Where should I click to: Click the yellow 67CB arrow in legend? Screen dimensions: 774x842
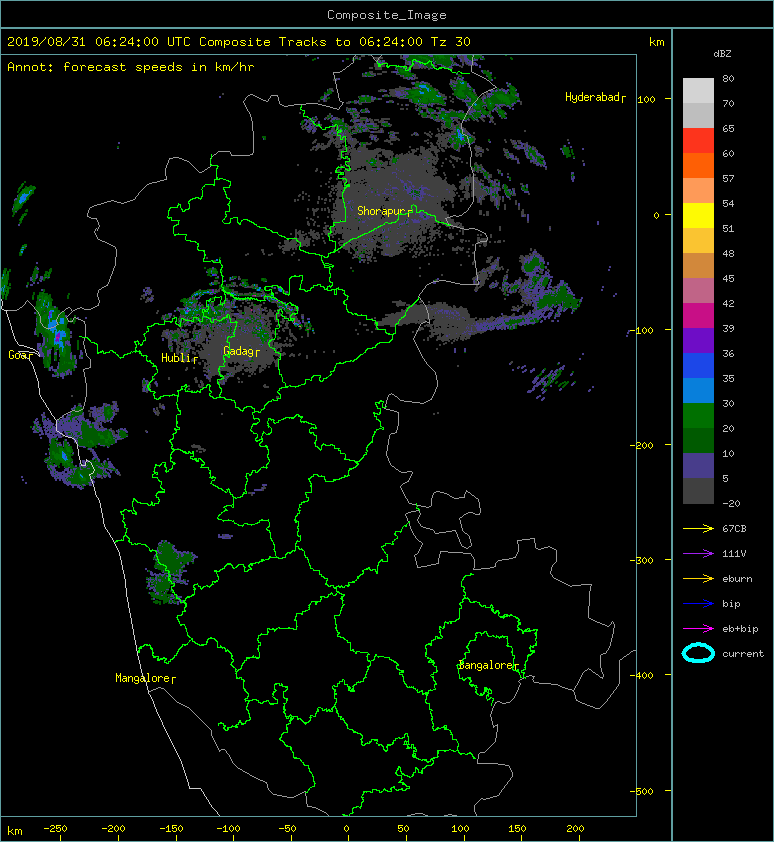point(698,528)
